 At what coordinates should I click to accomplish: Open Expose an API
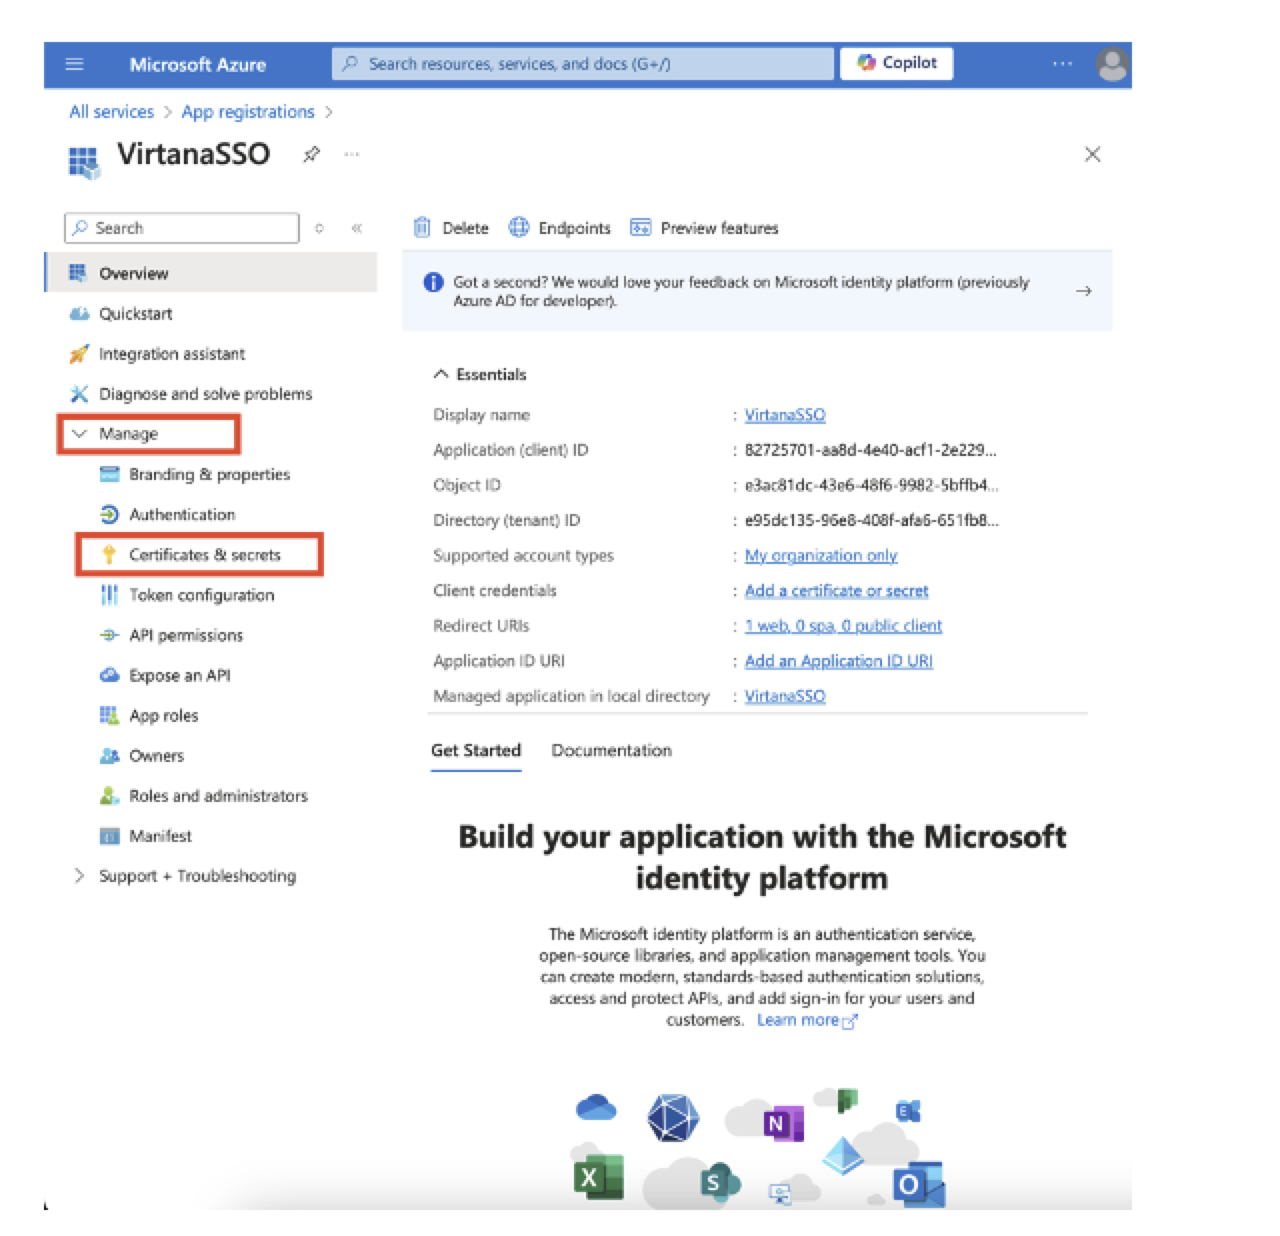coord(179,675)
